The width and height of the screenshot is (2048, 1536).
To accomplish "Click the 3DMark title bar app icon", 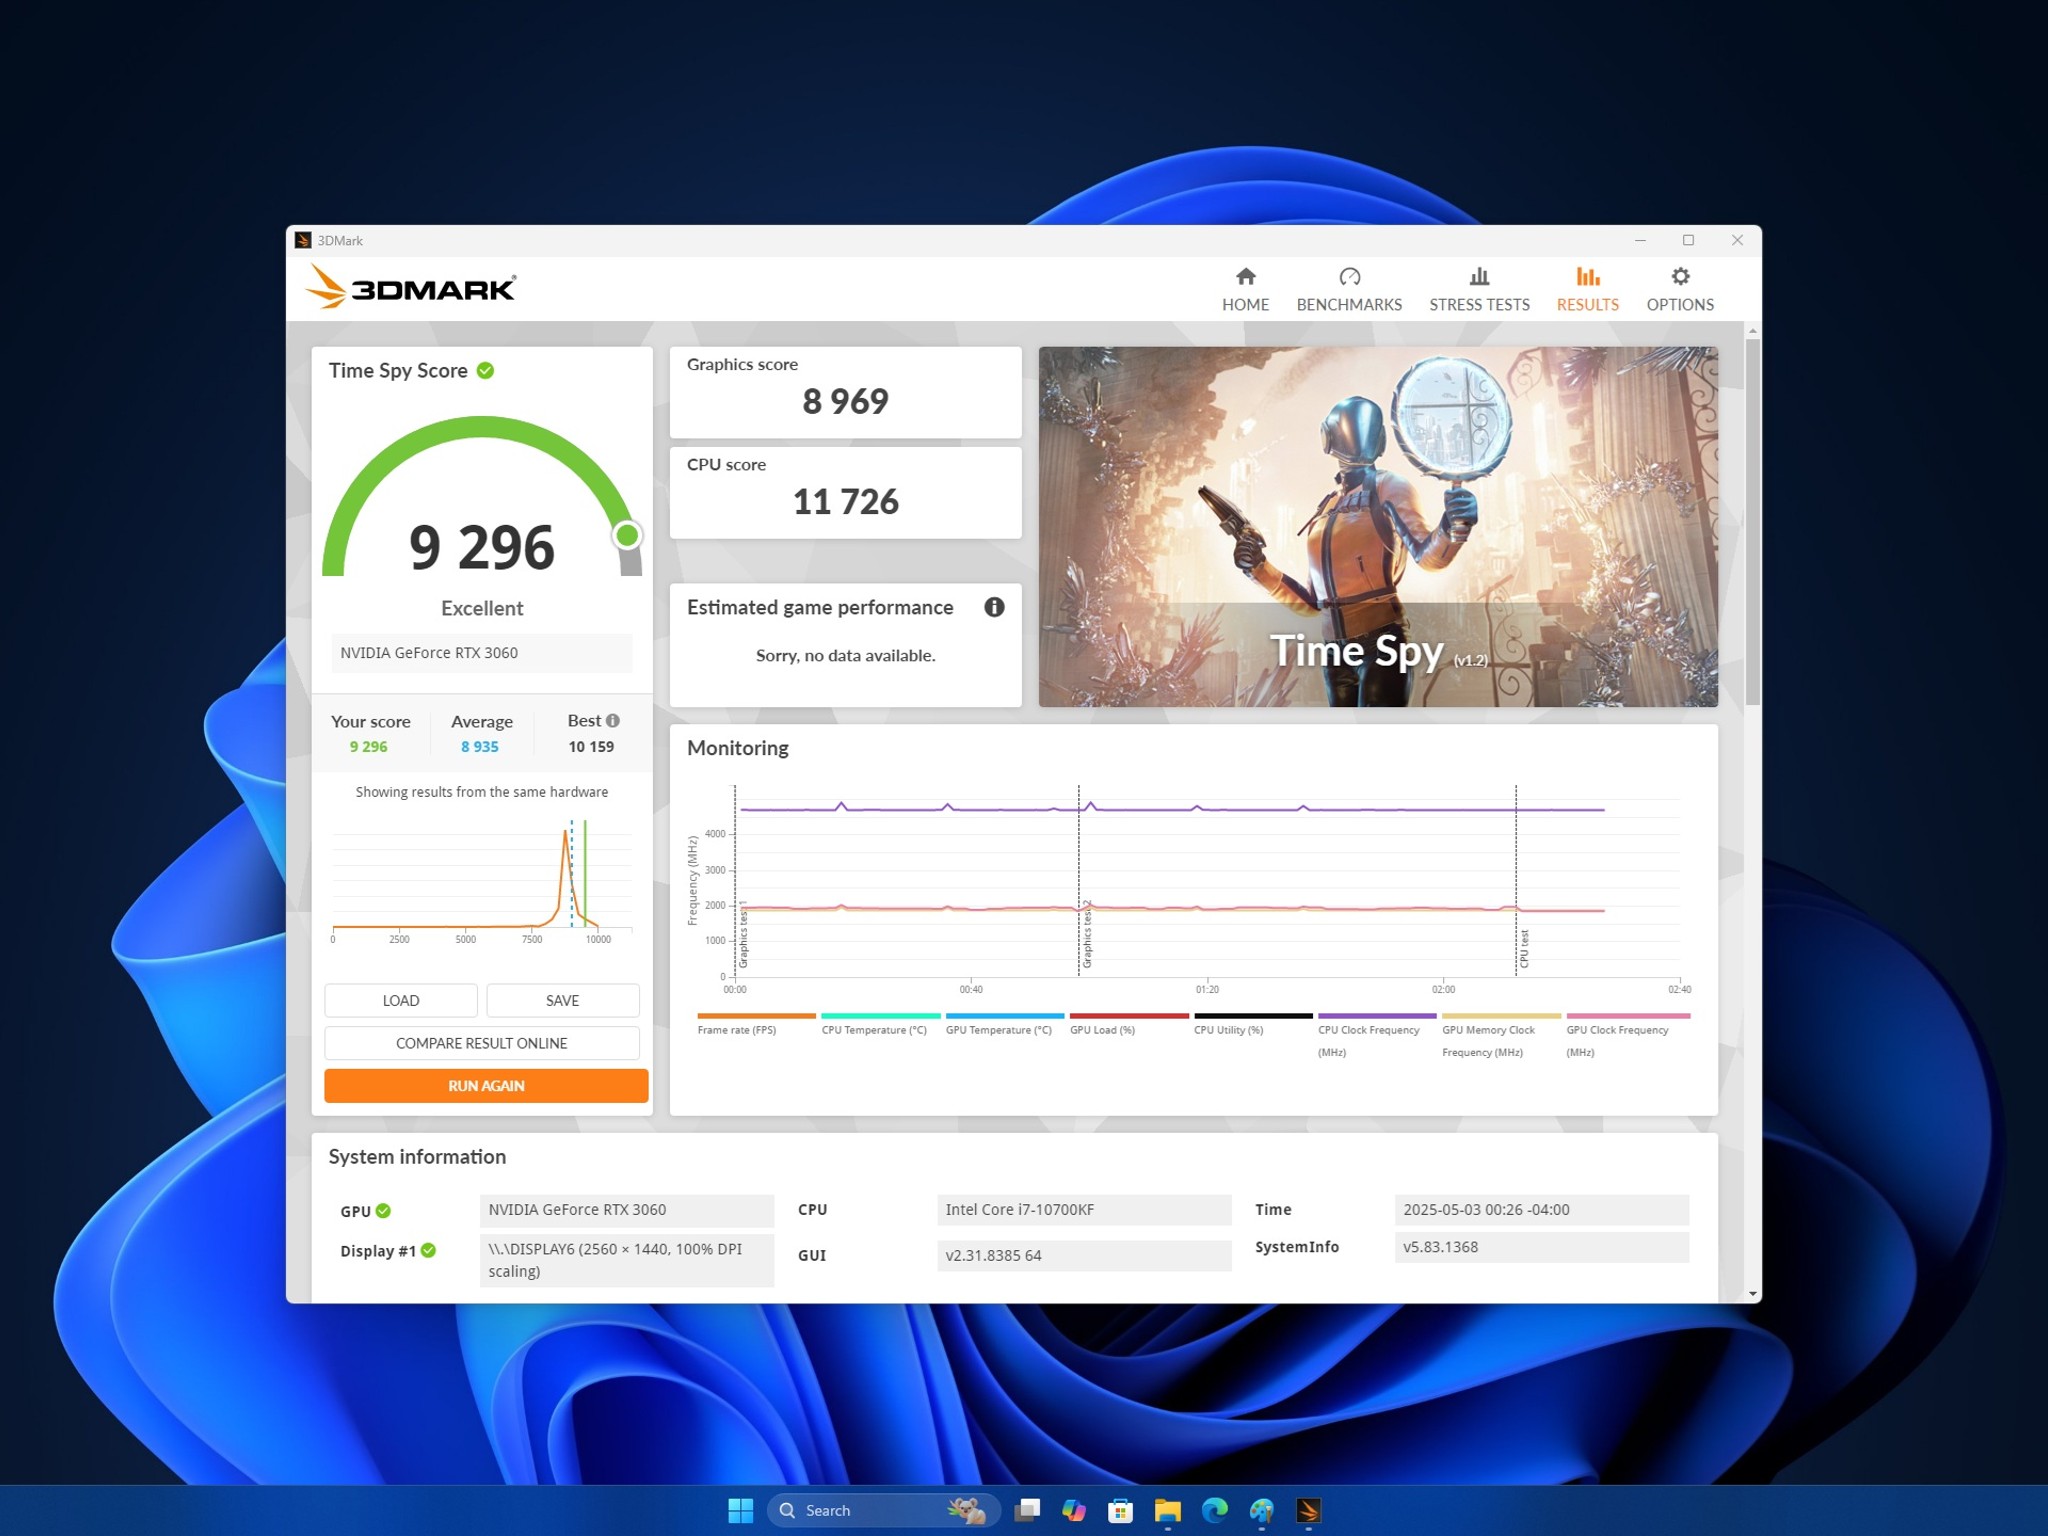I will pos(303,240).
